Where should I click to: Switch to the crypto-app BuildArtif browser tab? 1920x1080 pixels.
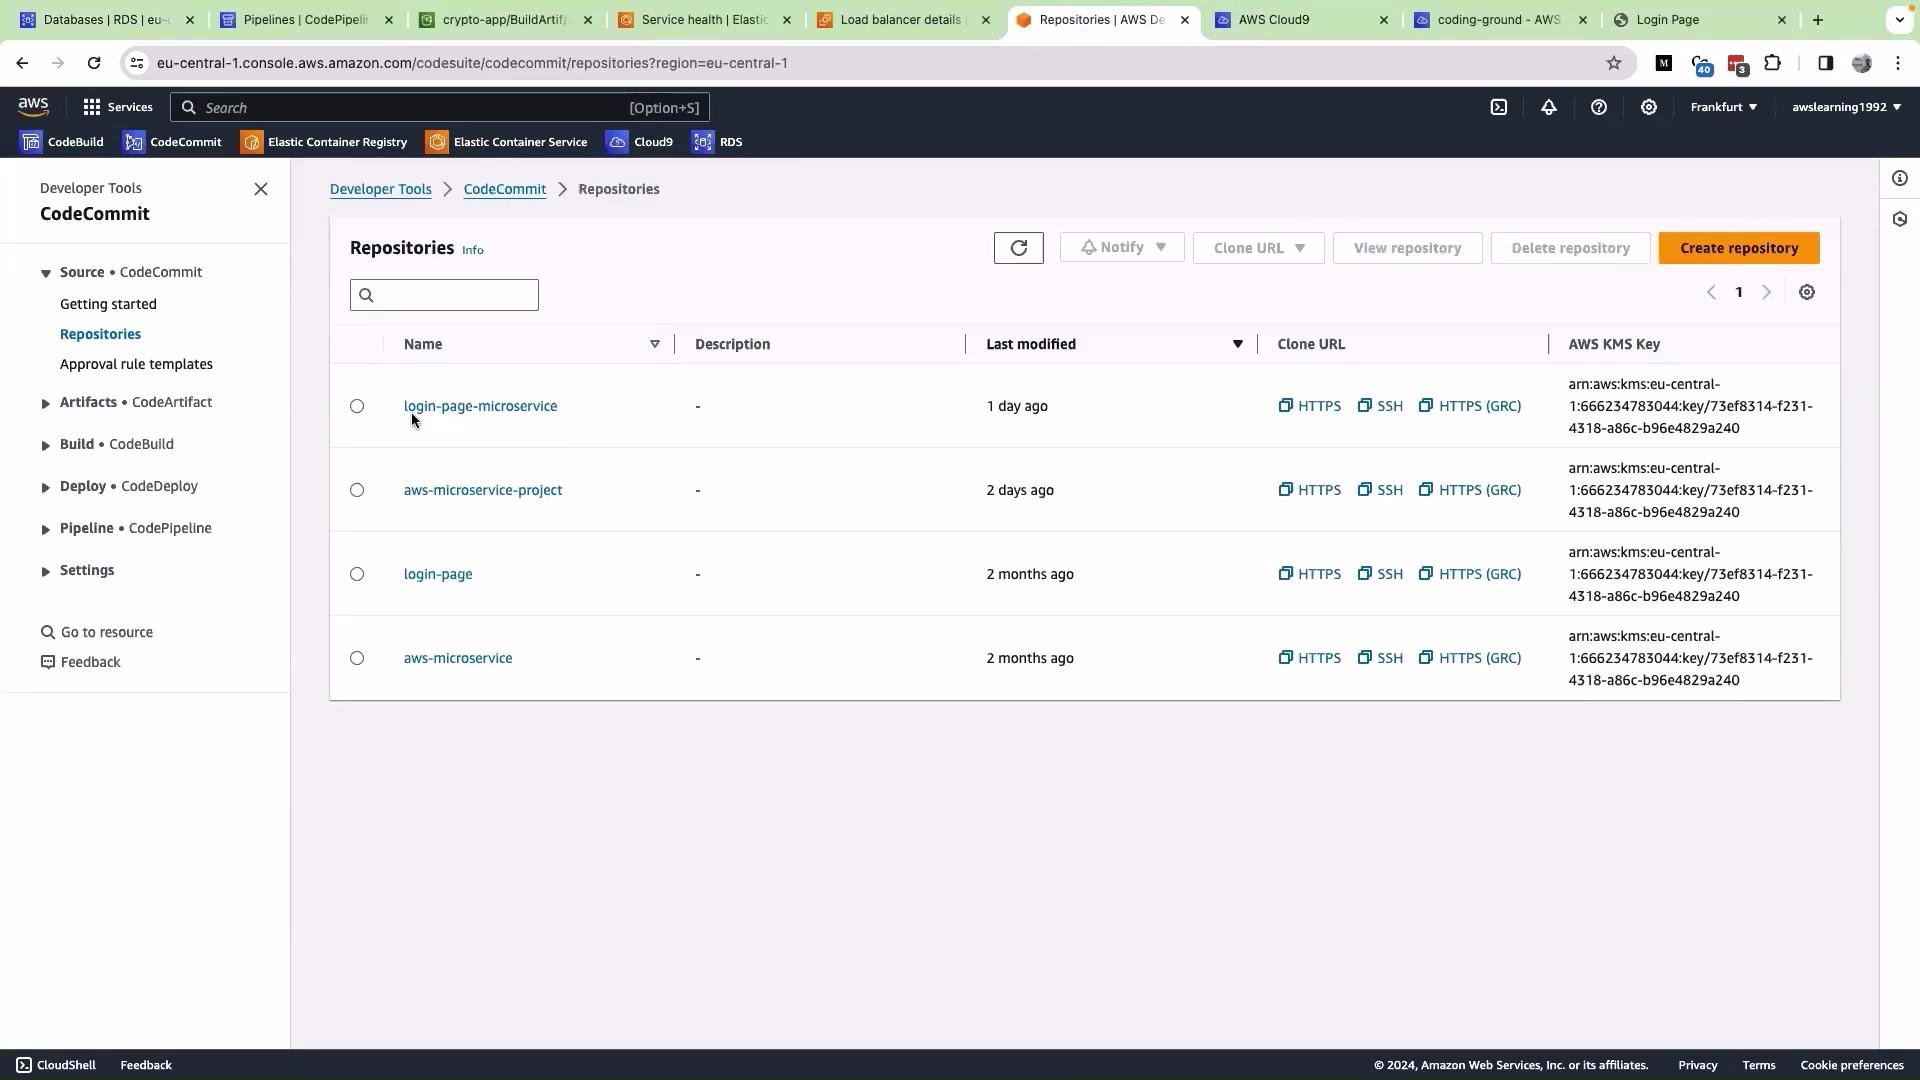(505, 20)
